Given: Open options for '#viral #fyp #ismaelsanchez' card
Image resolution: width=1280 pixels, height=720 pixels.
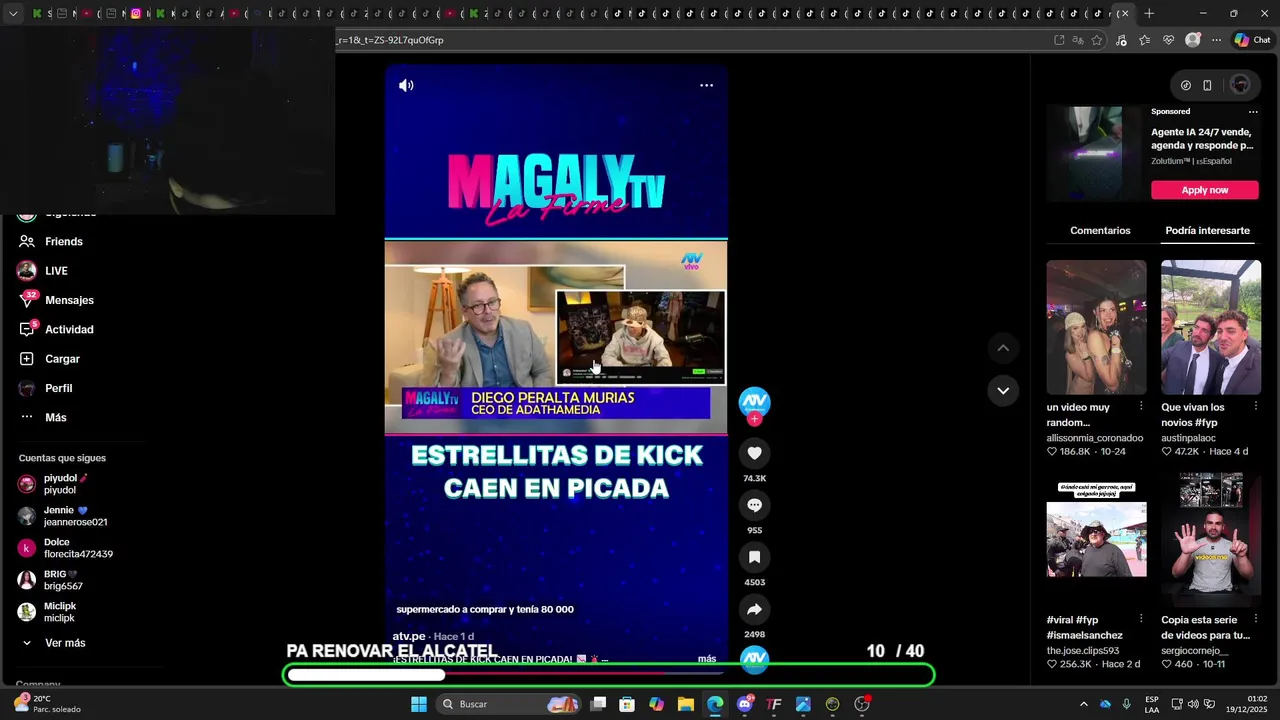Looking at the screenshot, I should (x=1141, y=619).
